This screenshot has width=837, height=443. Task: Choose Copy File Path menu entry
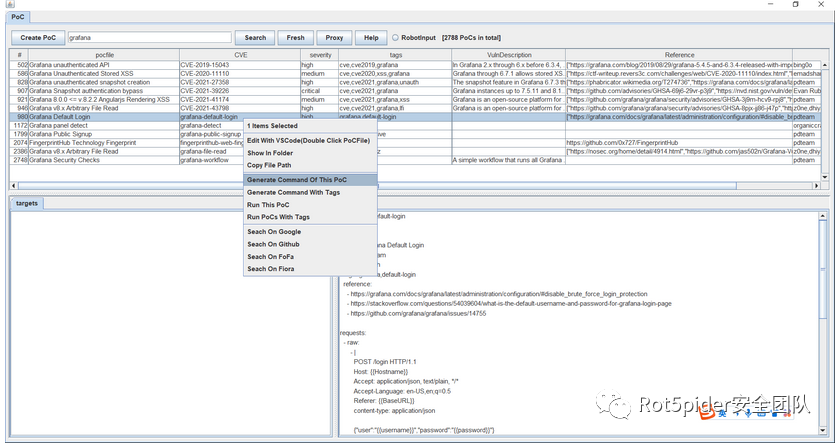point(309,165)
